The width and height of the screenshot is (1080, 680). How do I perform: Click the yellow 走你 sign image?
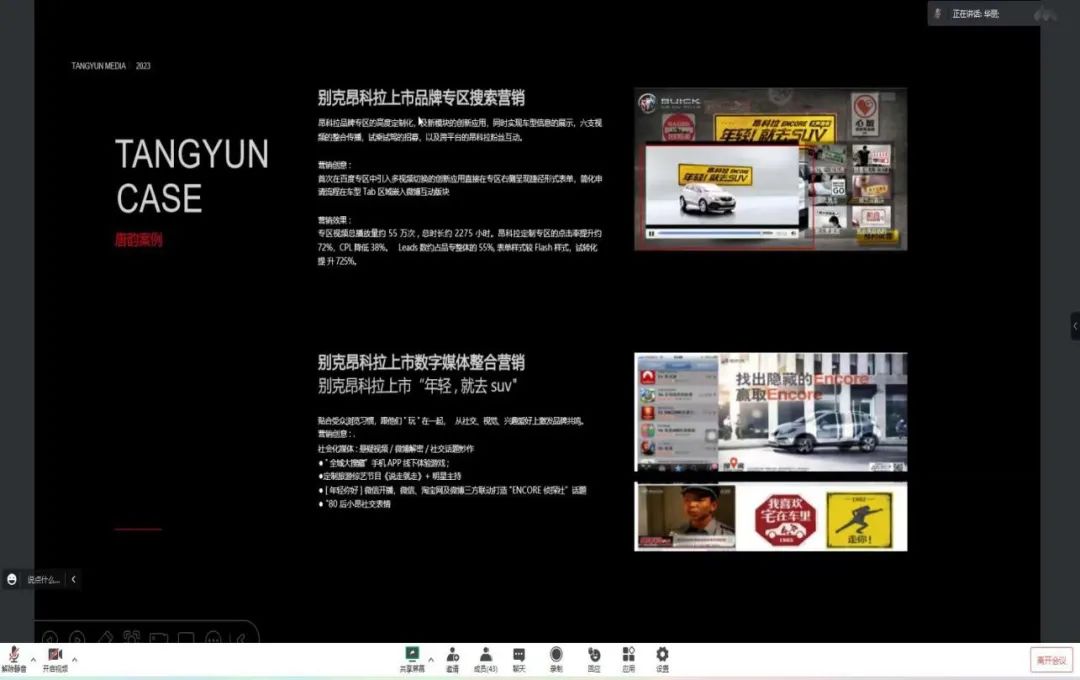[859, 519]
